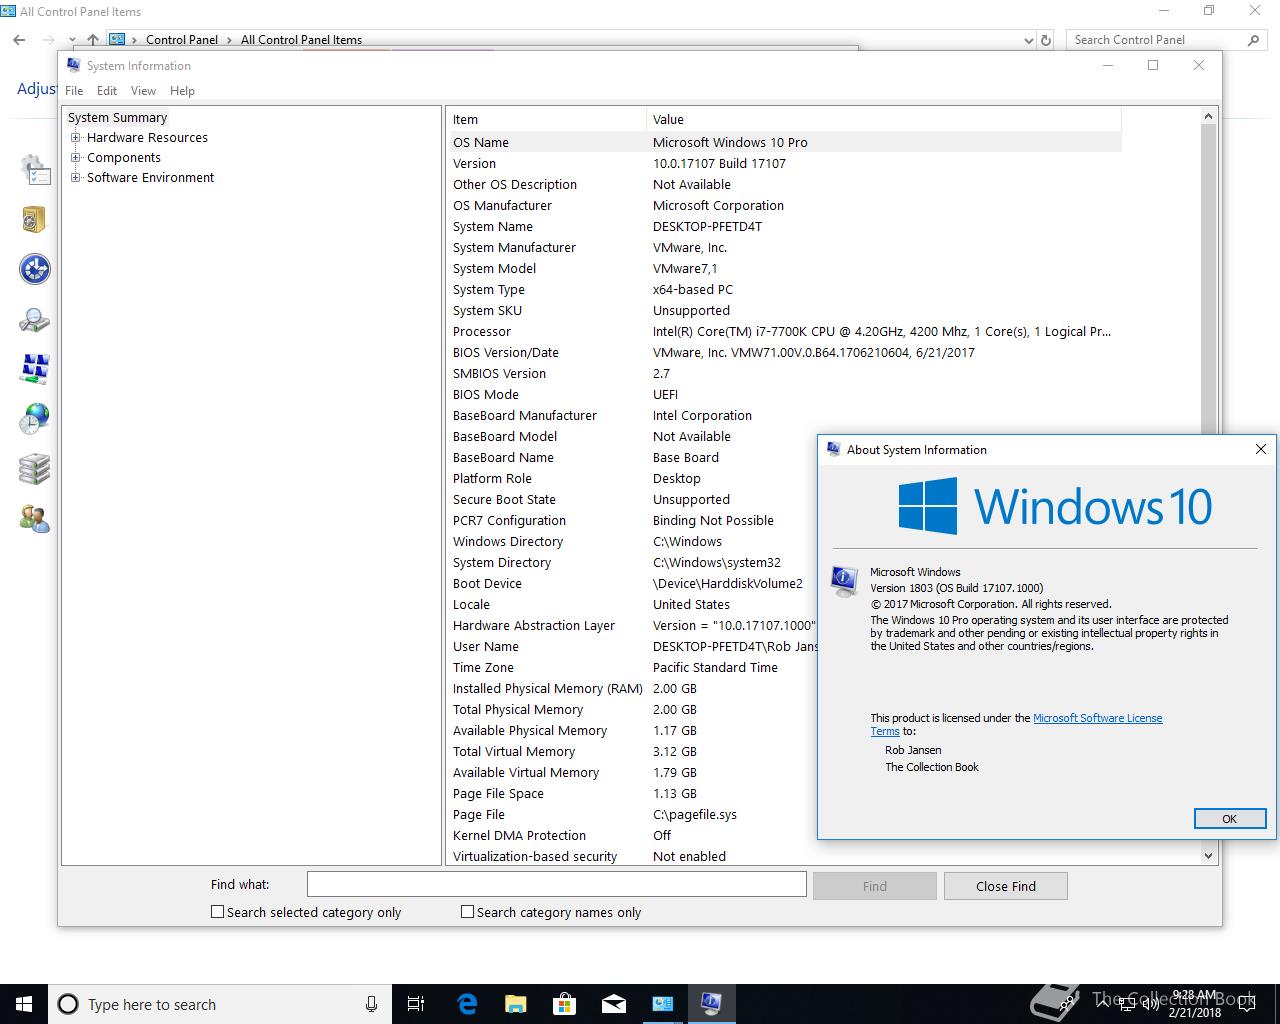Enable Search selected category only

217,912
